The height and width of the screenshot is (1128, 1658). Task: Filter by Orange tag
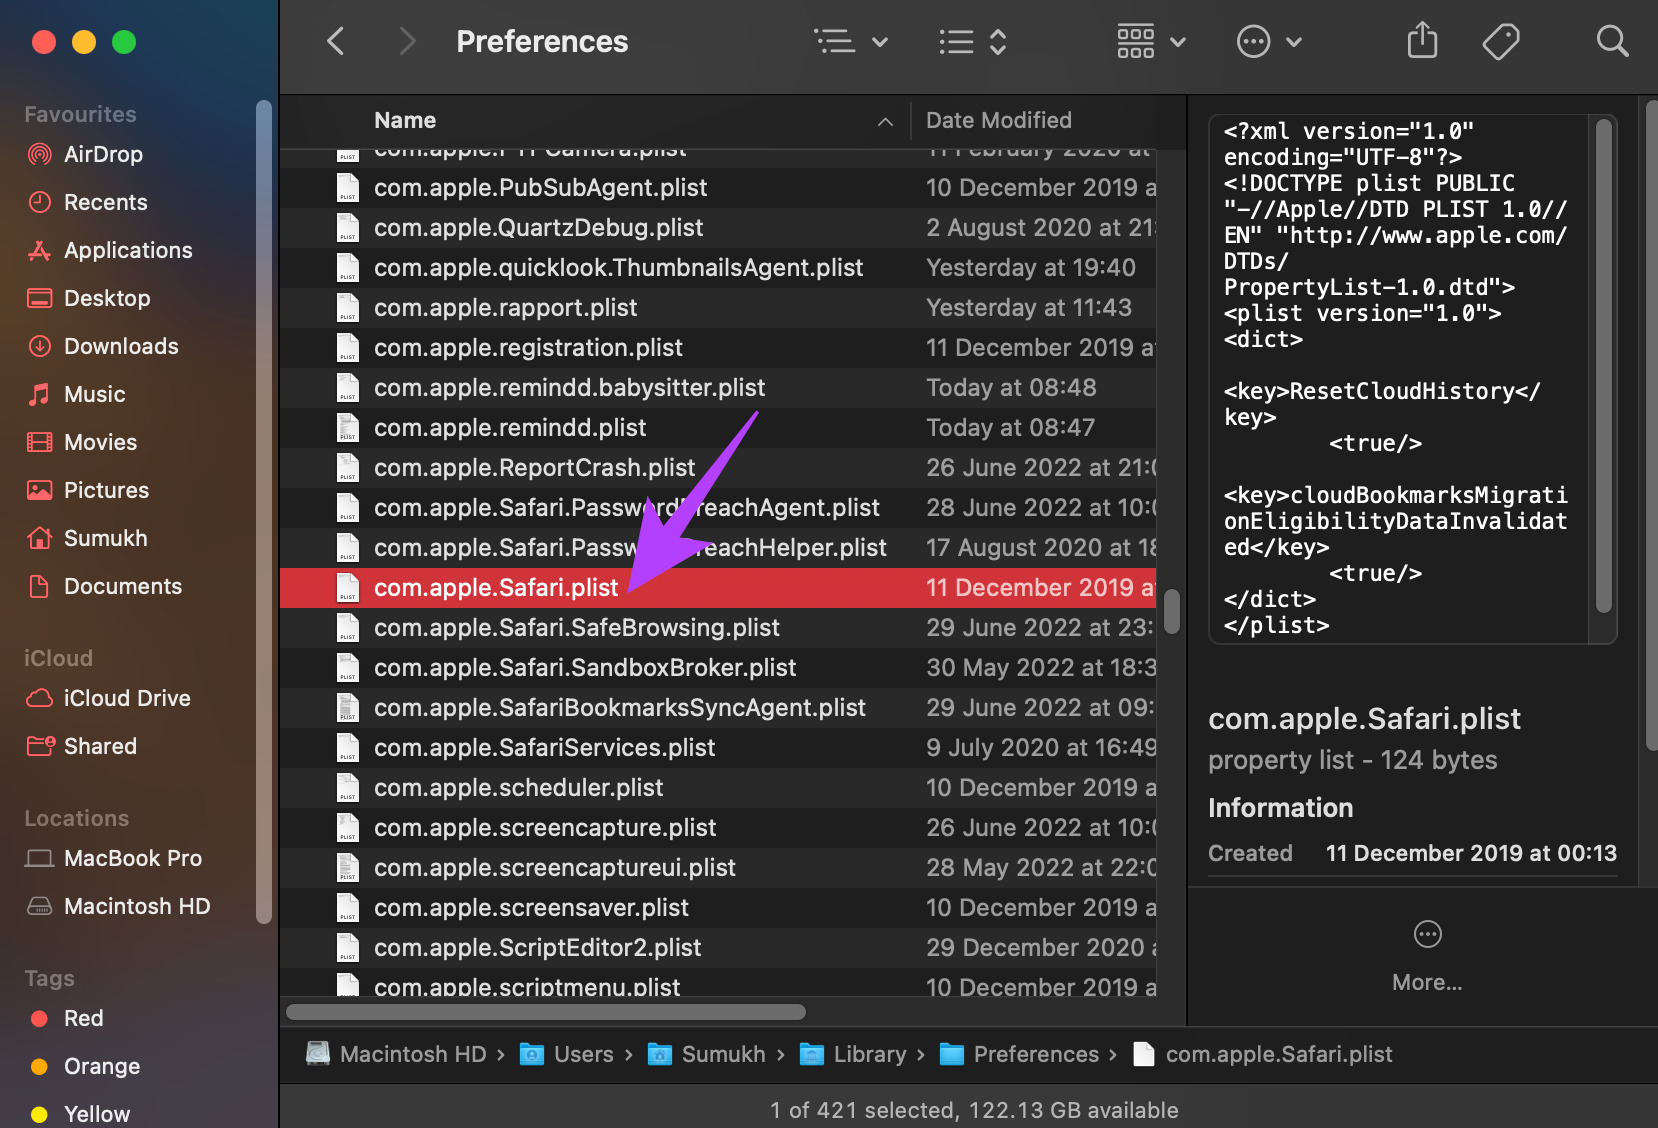[x=101, y=1066]
